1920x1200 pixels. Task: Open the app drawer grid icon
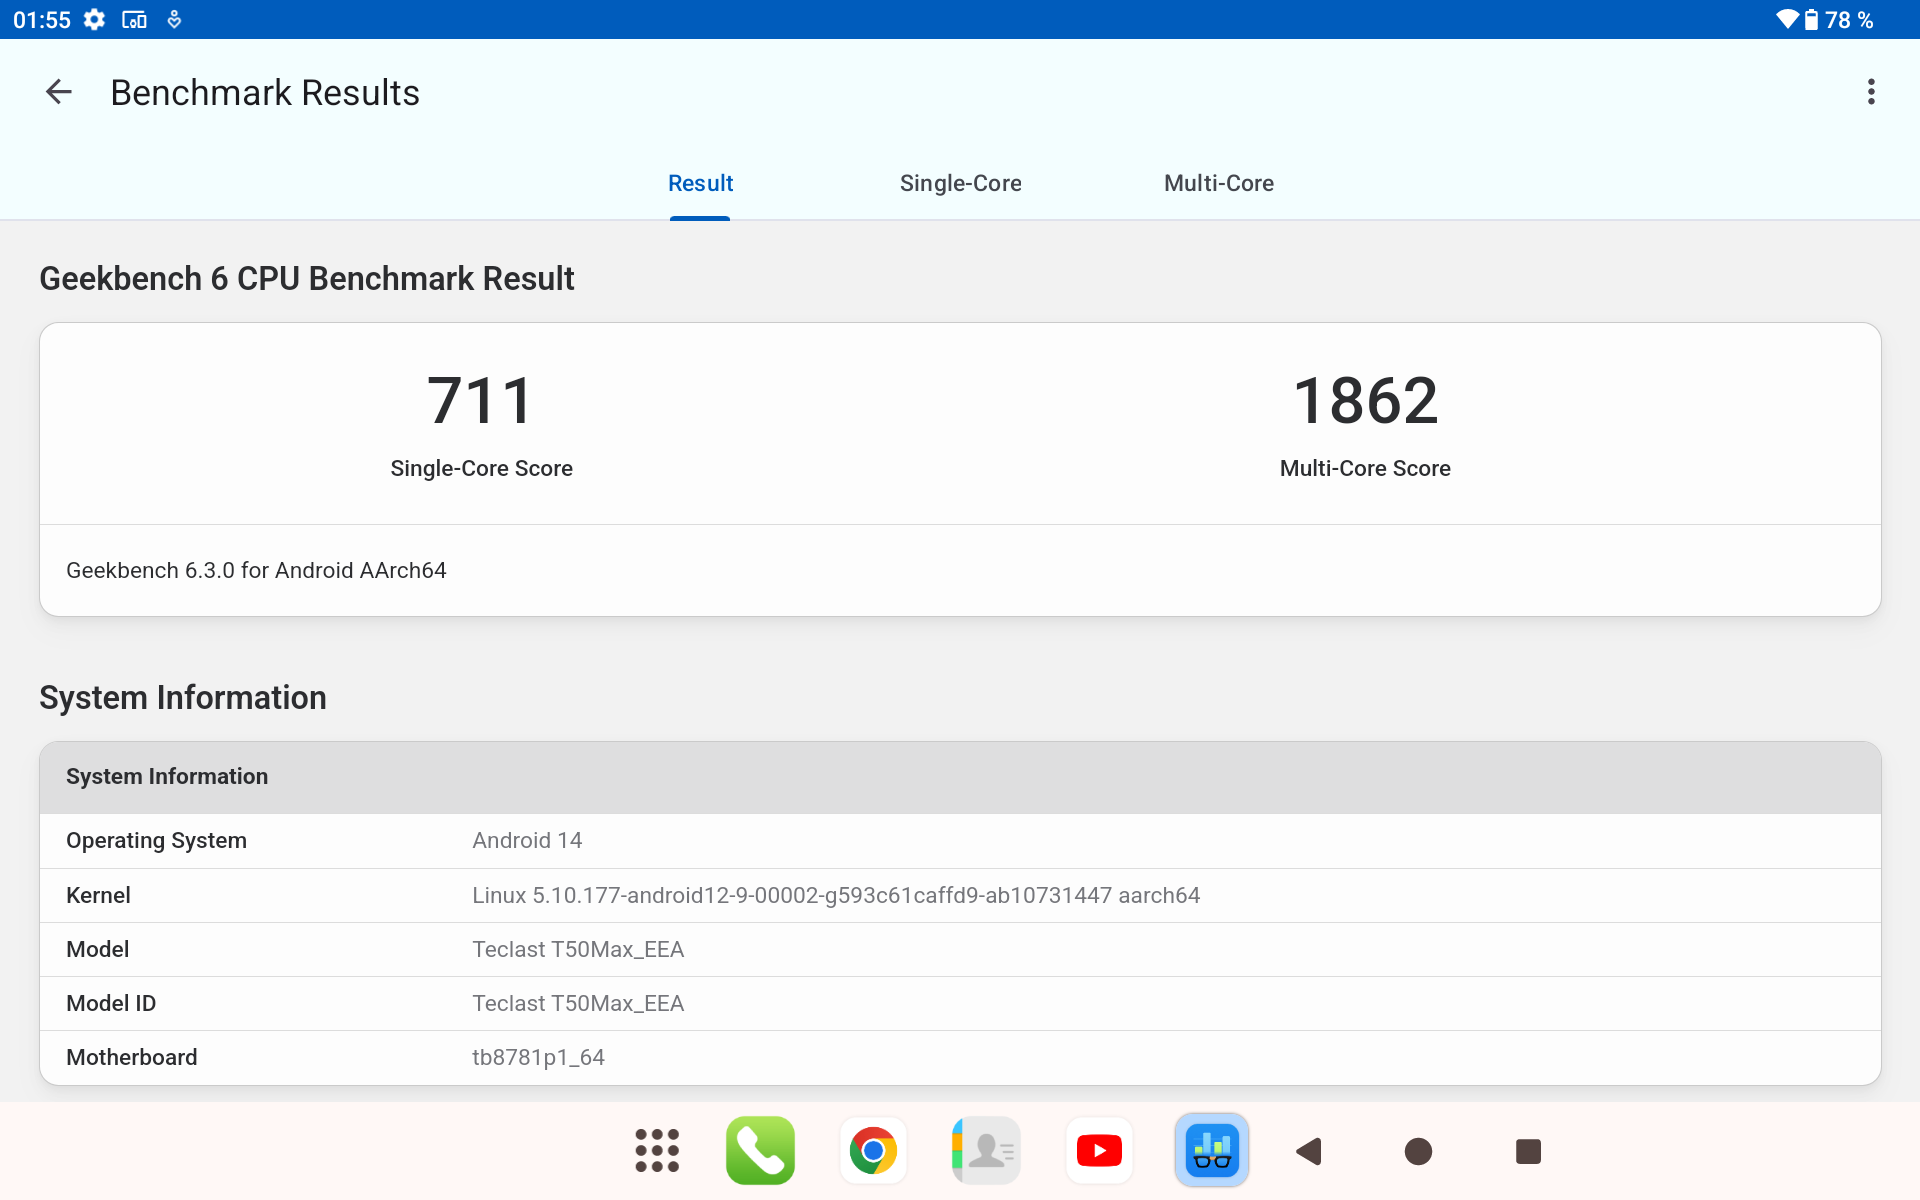pyautogui.click(x=657, y=1151)
